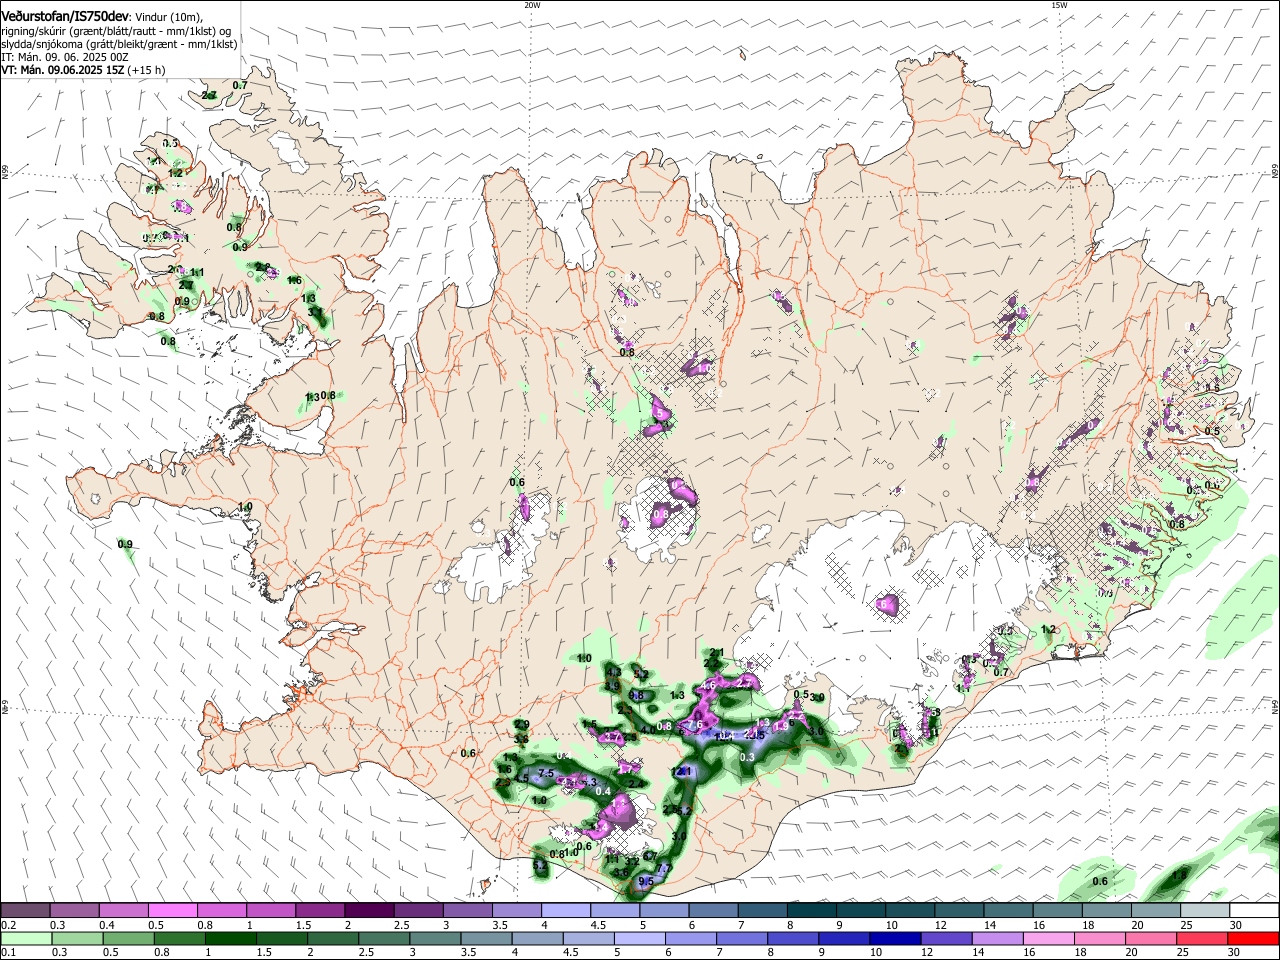
Task: Click the (+15 h) forecast offset
Action: coord(146,70)
